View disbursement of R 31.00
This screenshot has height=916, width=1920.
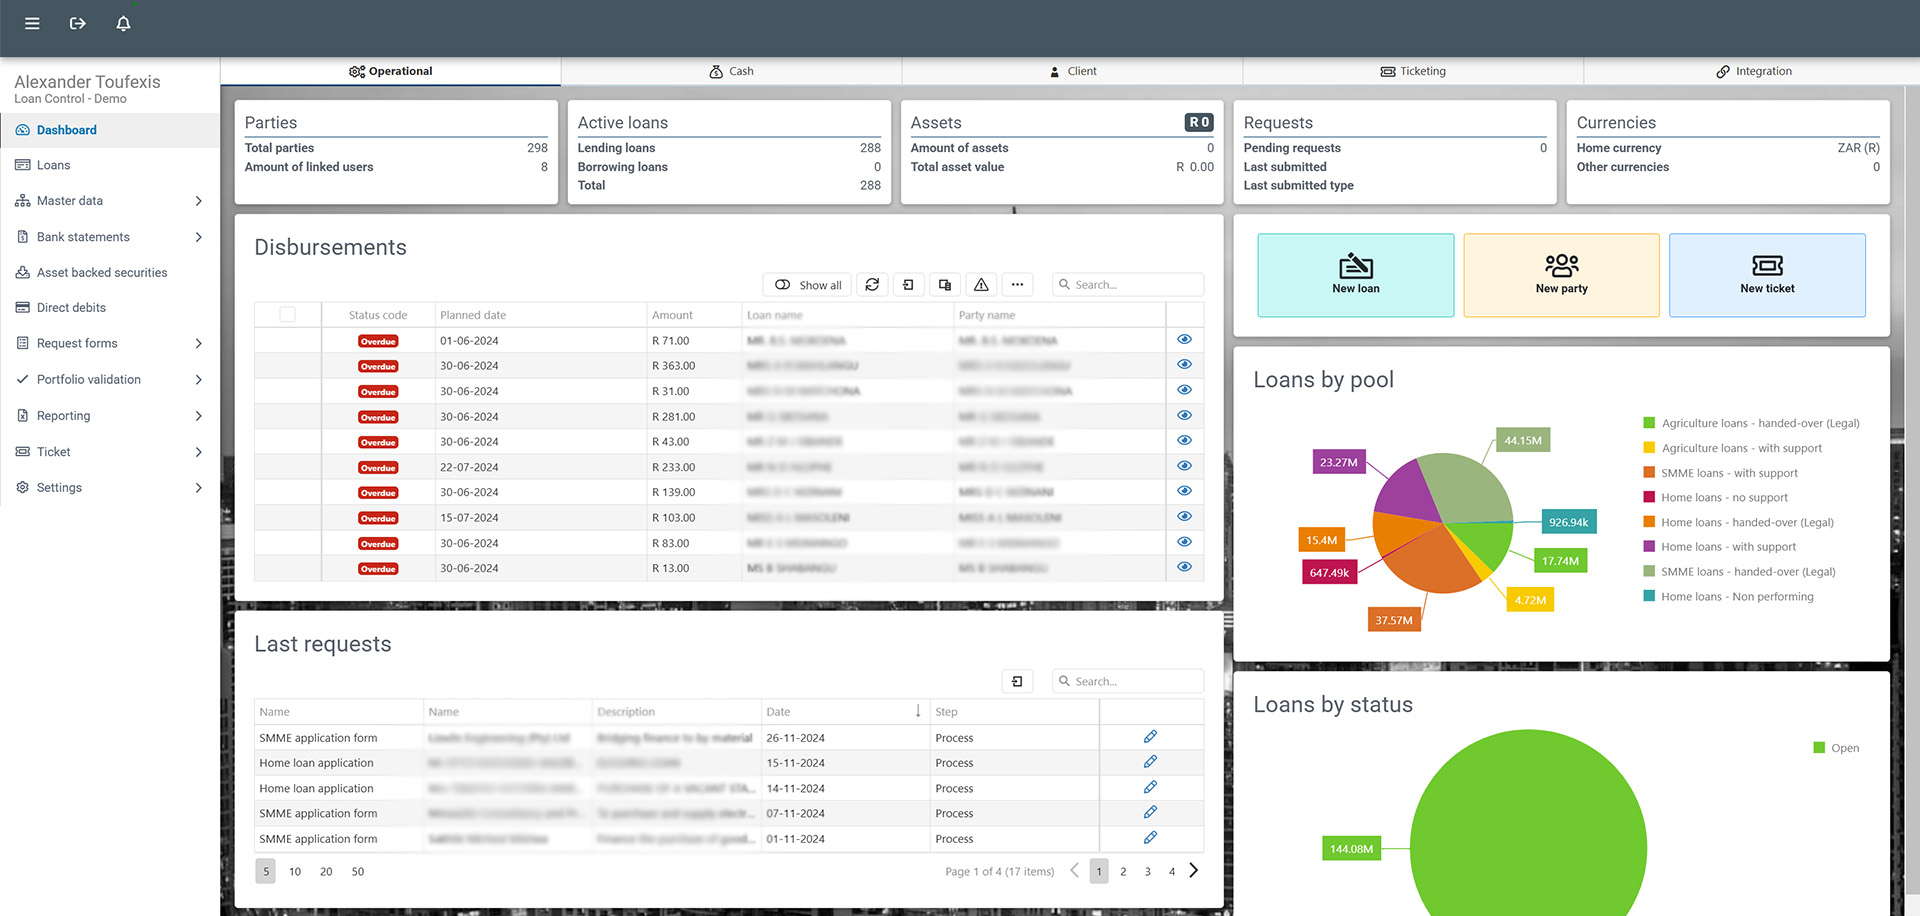click(1184, 390)
